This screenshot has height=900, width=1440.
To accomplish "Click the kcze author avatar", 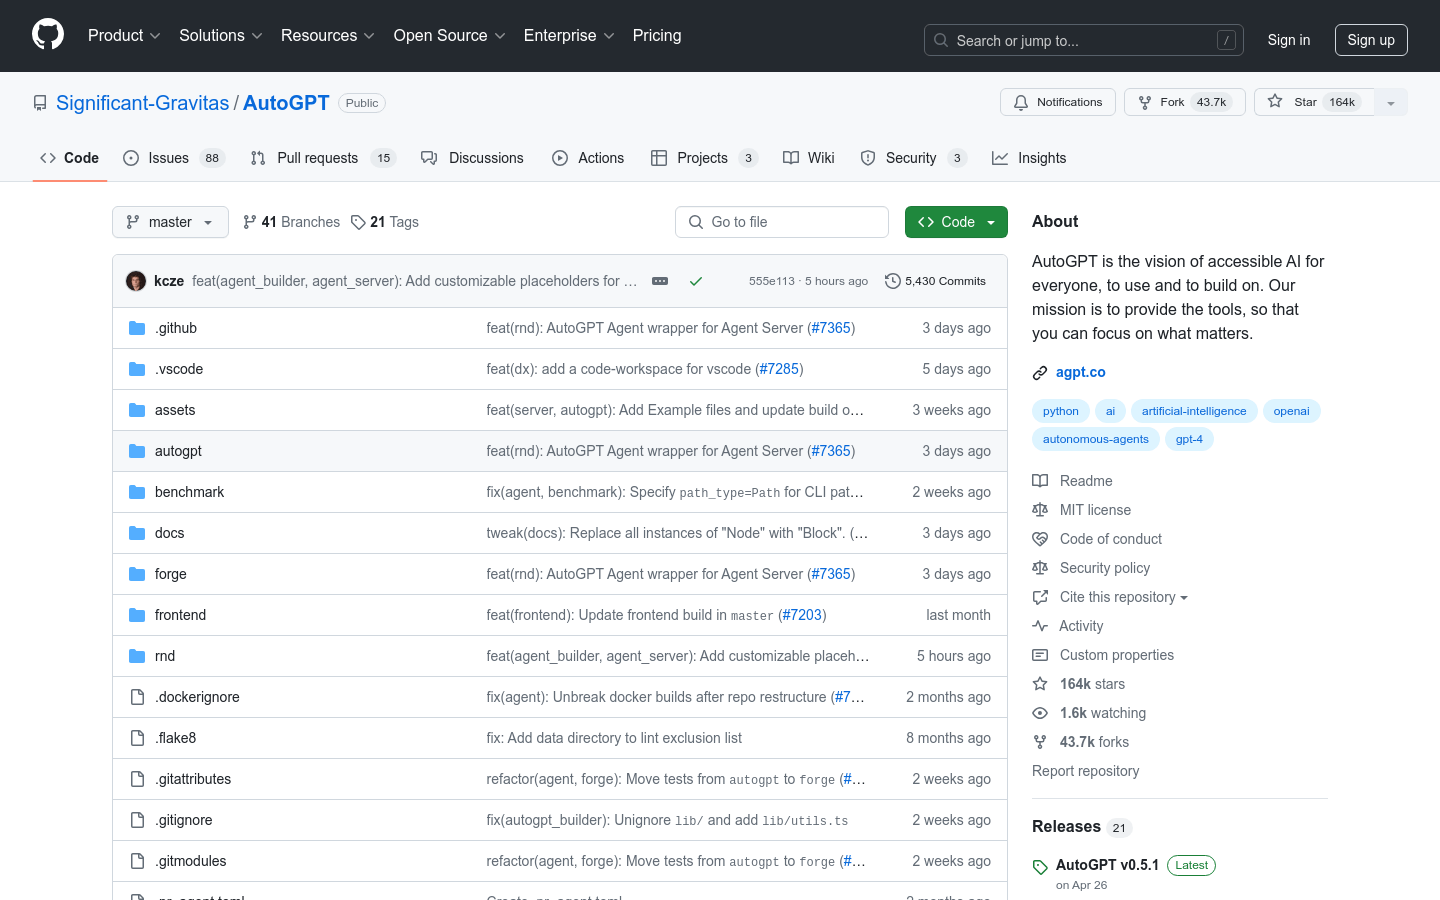I will click(136, 281).
